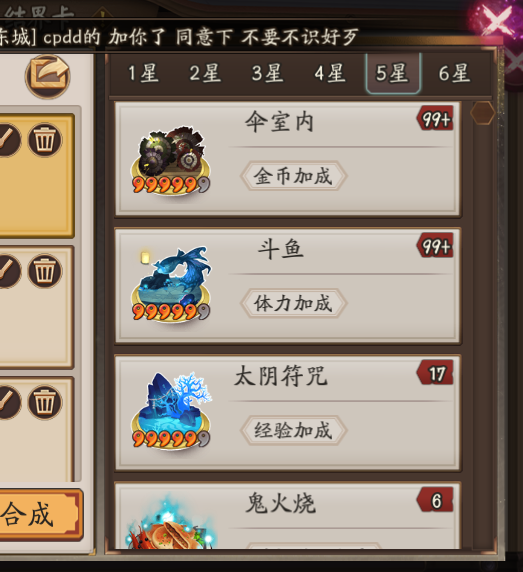Image resolution: width=523 pixels, height=572 pixels.
Task: Click the 经验加成 tag on 太阴符咒
Action: (294, 430)
